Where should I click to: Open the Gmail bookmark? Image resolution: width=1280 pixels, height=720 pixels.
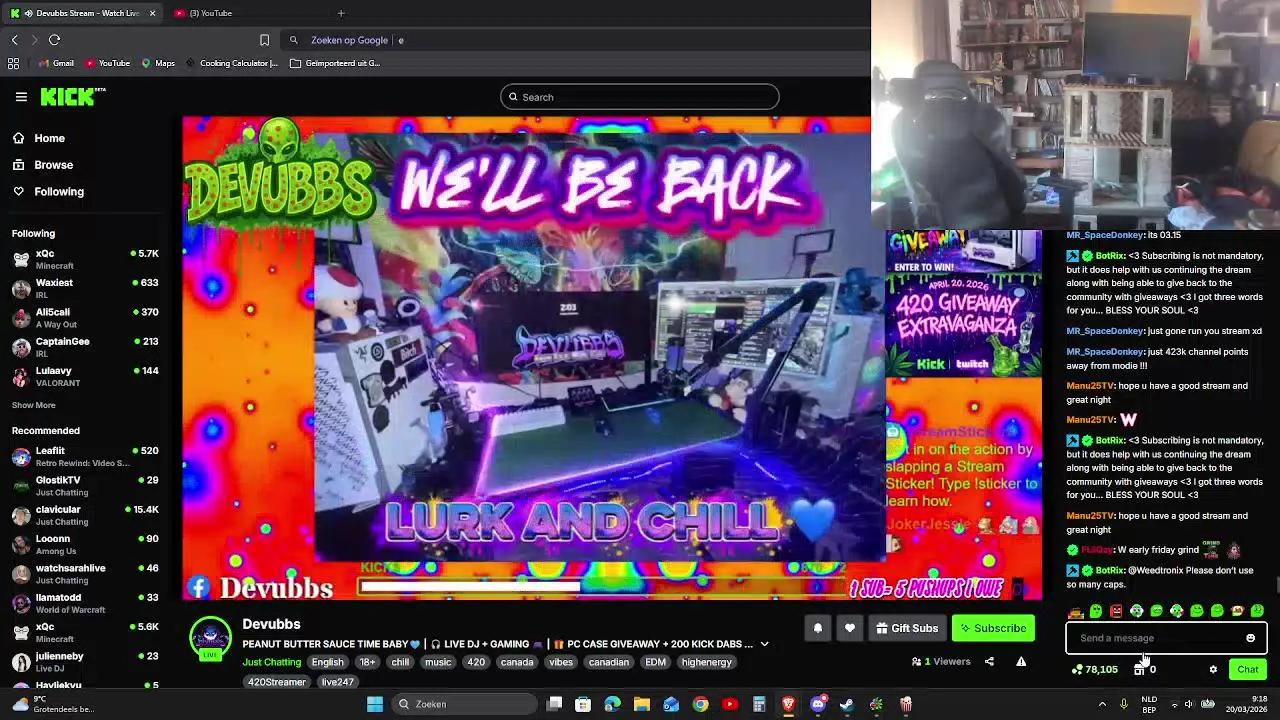[x=56, y=63]
